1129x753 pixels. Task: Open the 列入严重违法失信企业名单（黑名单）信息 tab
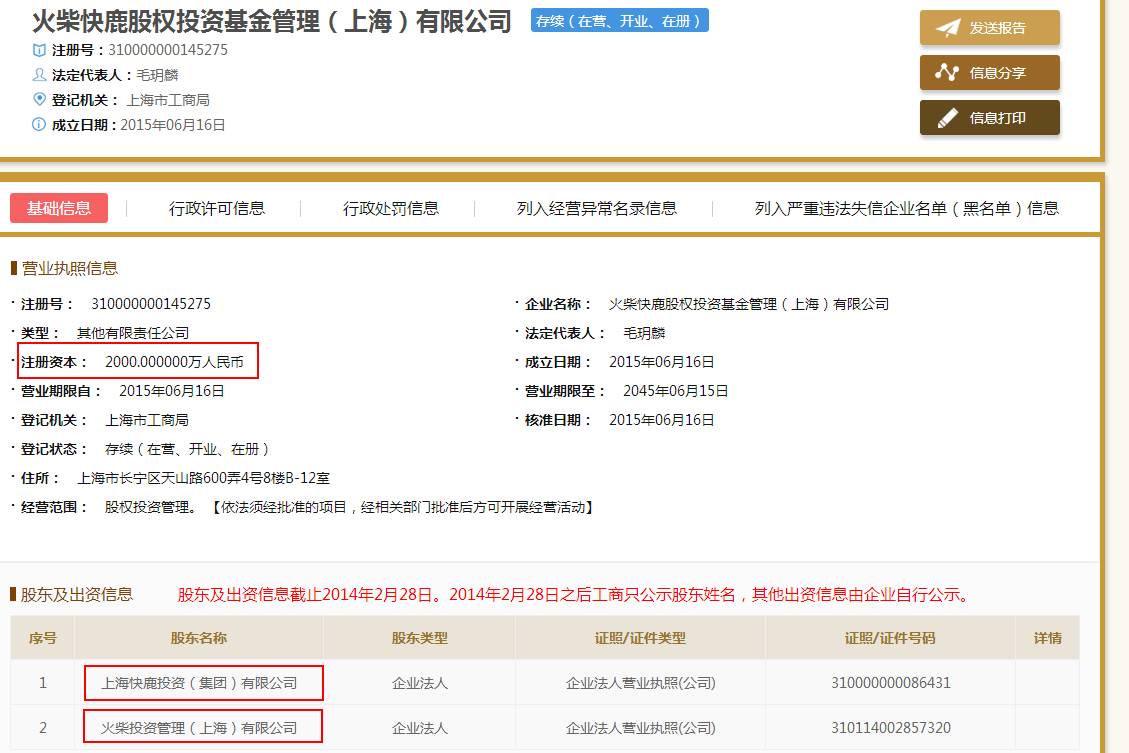coord(907,209)
